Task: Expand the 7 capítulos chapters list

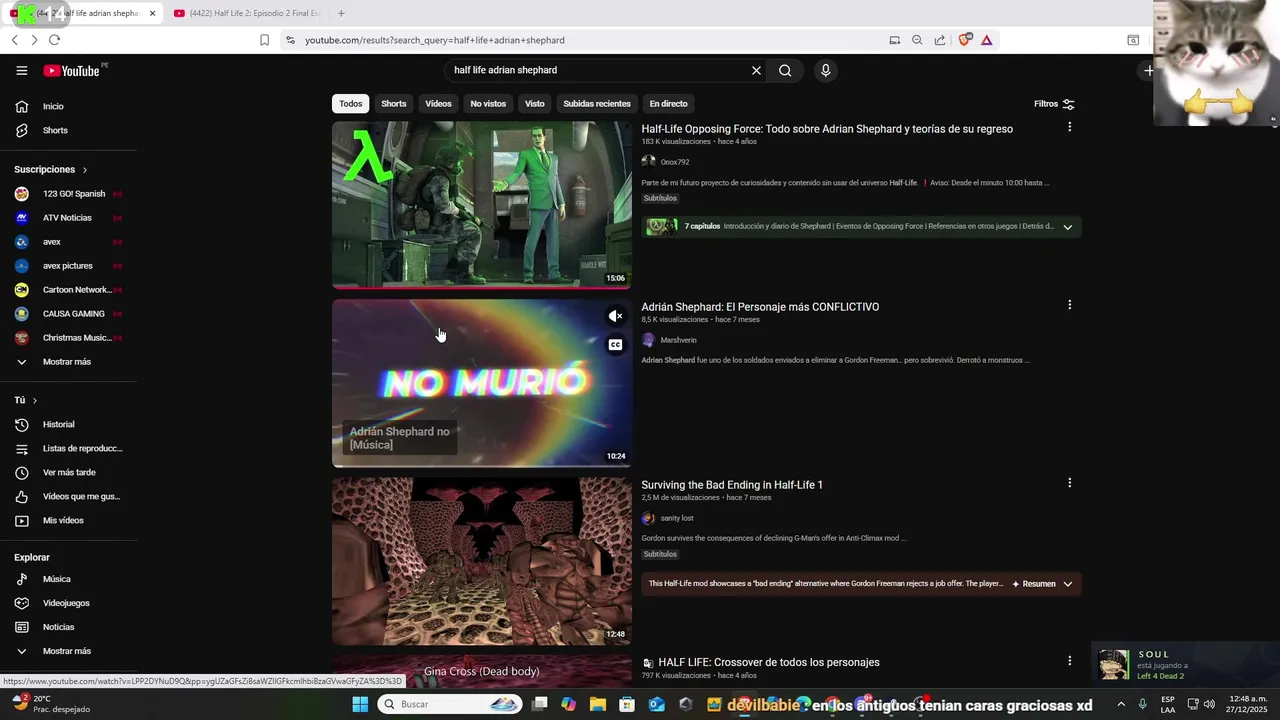Action: [1067, 227]
